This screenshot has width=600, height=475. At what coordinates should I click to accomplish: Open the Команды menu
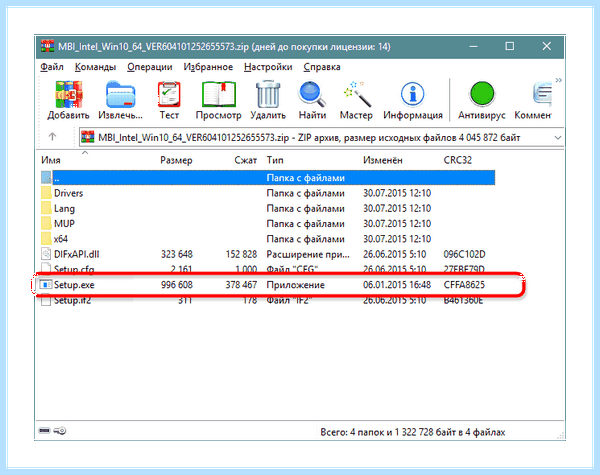[95, 67]
